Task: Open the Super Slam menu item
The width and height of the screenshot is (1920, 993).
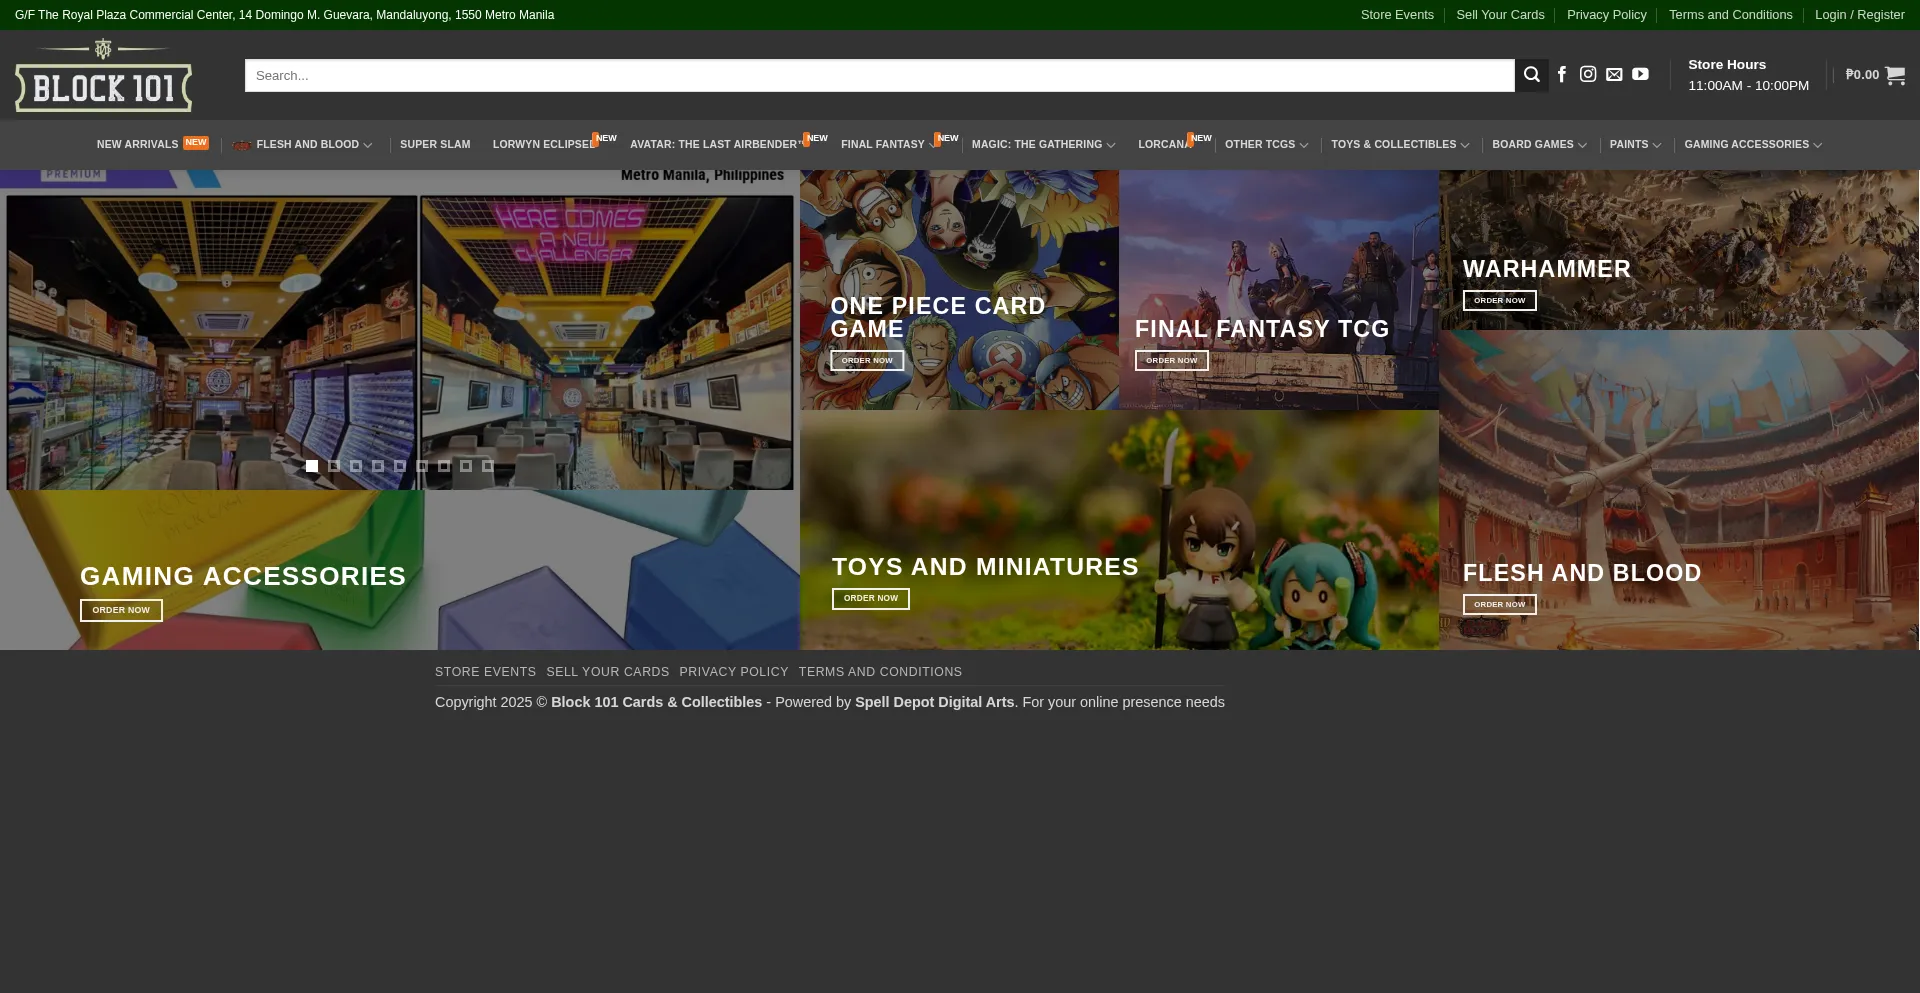Action: pyautogui.click(x=435, y=145)
